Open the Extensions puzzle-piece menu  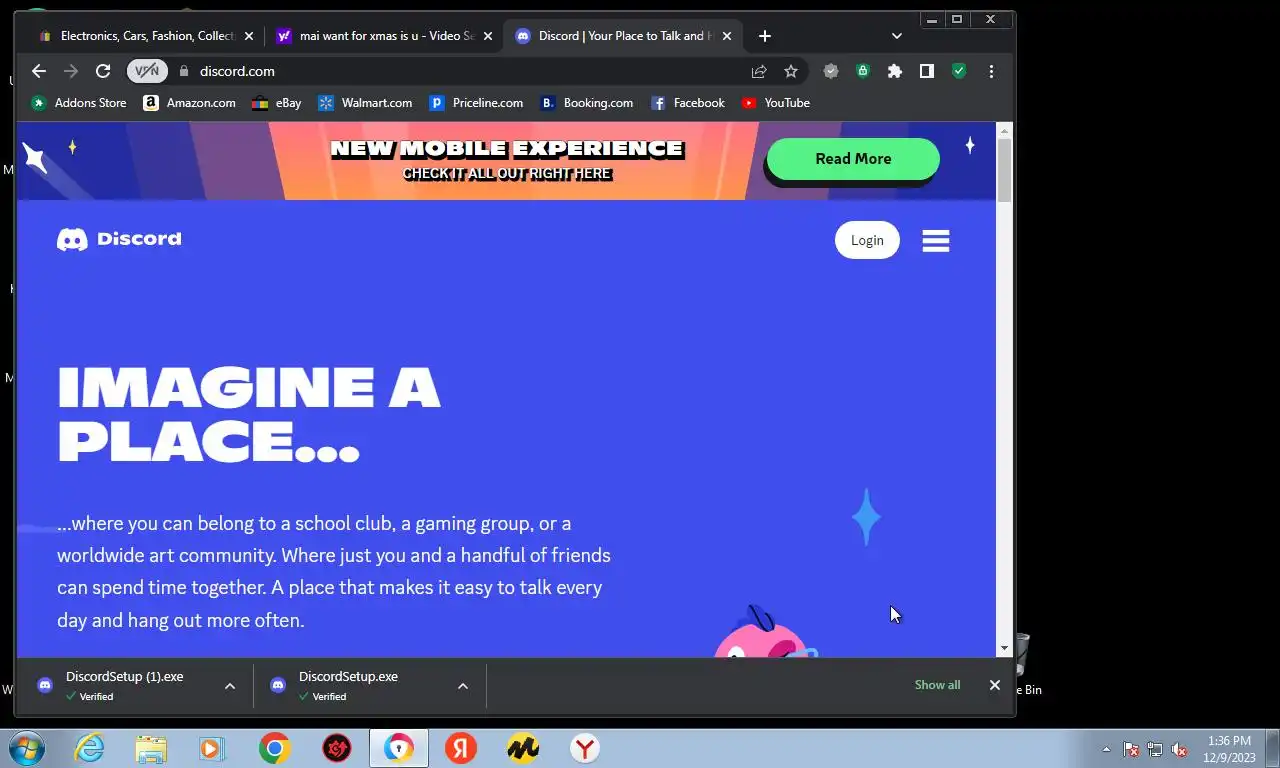(895, 71)
